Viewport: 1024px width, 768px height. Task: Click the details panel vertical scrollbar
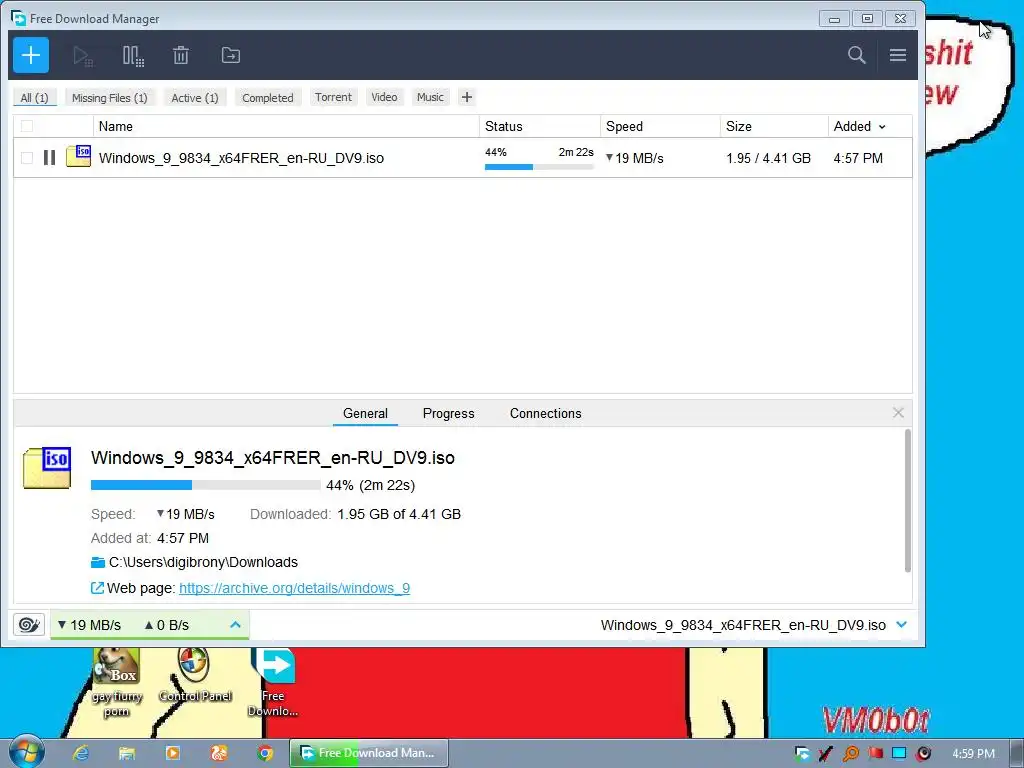pos(907,501)
